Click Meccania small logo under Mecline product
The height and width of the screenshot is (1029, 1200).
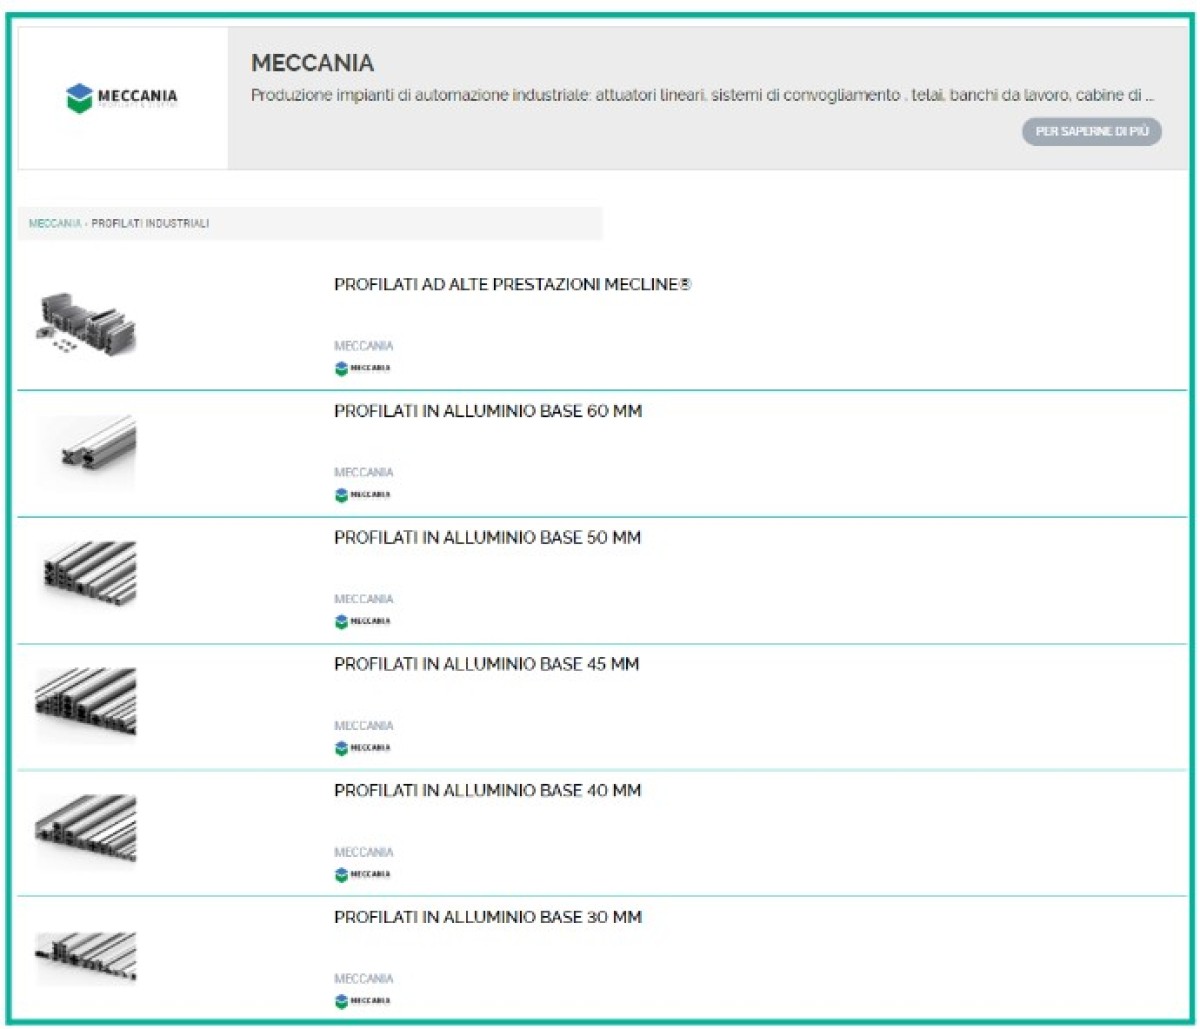click(362, 368)
